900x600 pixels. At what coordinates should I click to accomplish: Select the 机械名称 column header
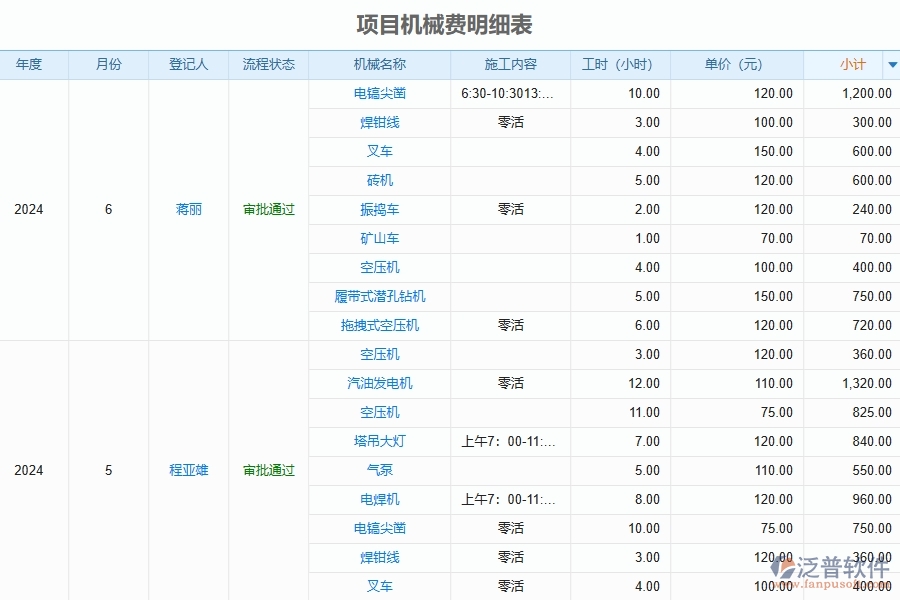coord(380,64)
